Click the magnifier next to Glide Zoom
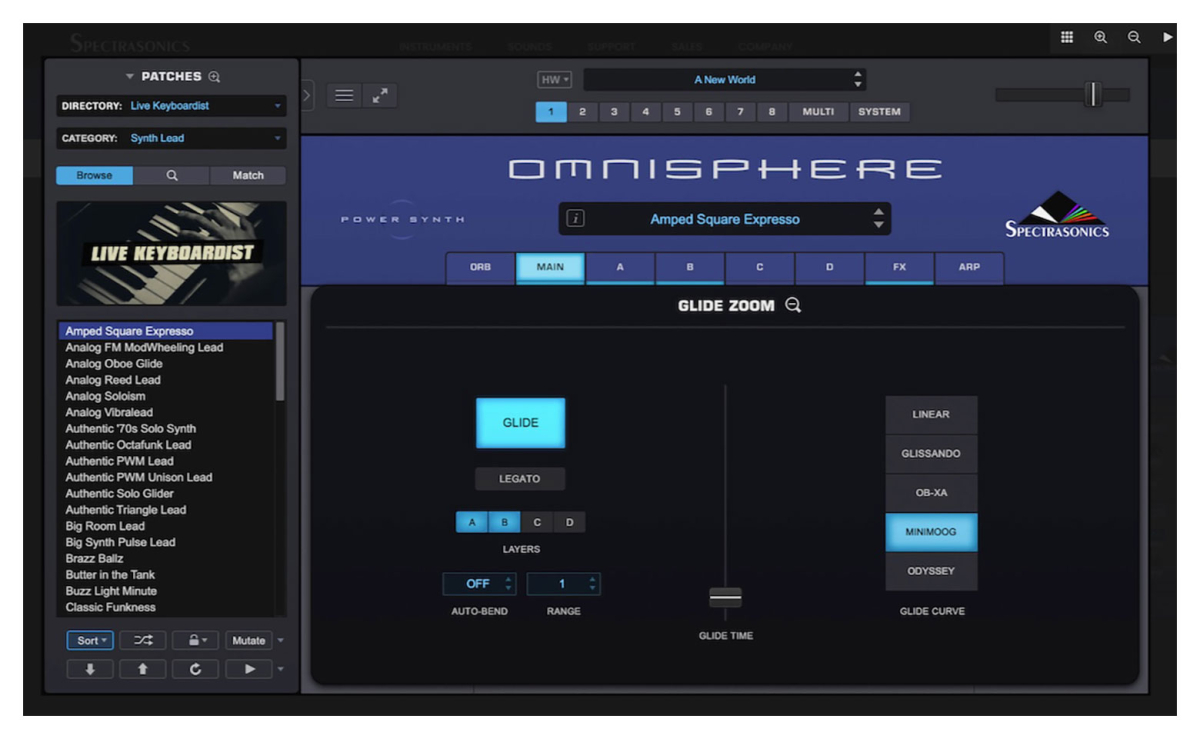The width and height of the screenshot is (1200, 739). [x=793, y=306]
